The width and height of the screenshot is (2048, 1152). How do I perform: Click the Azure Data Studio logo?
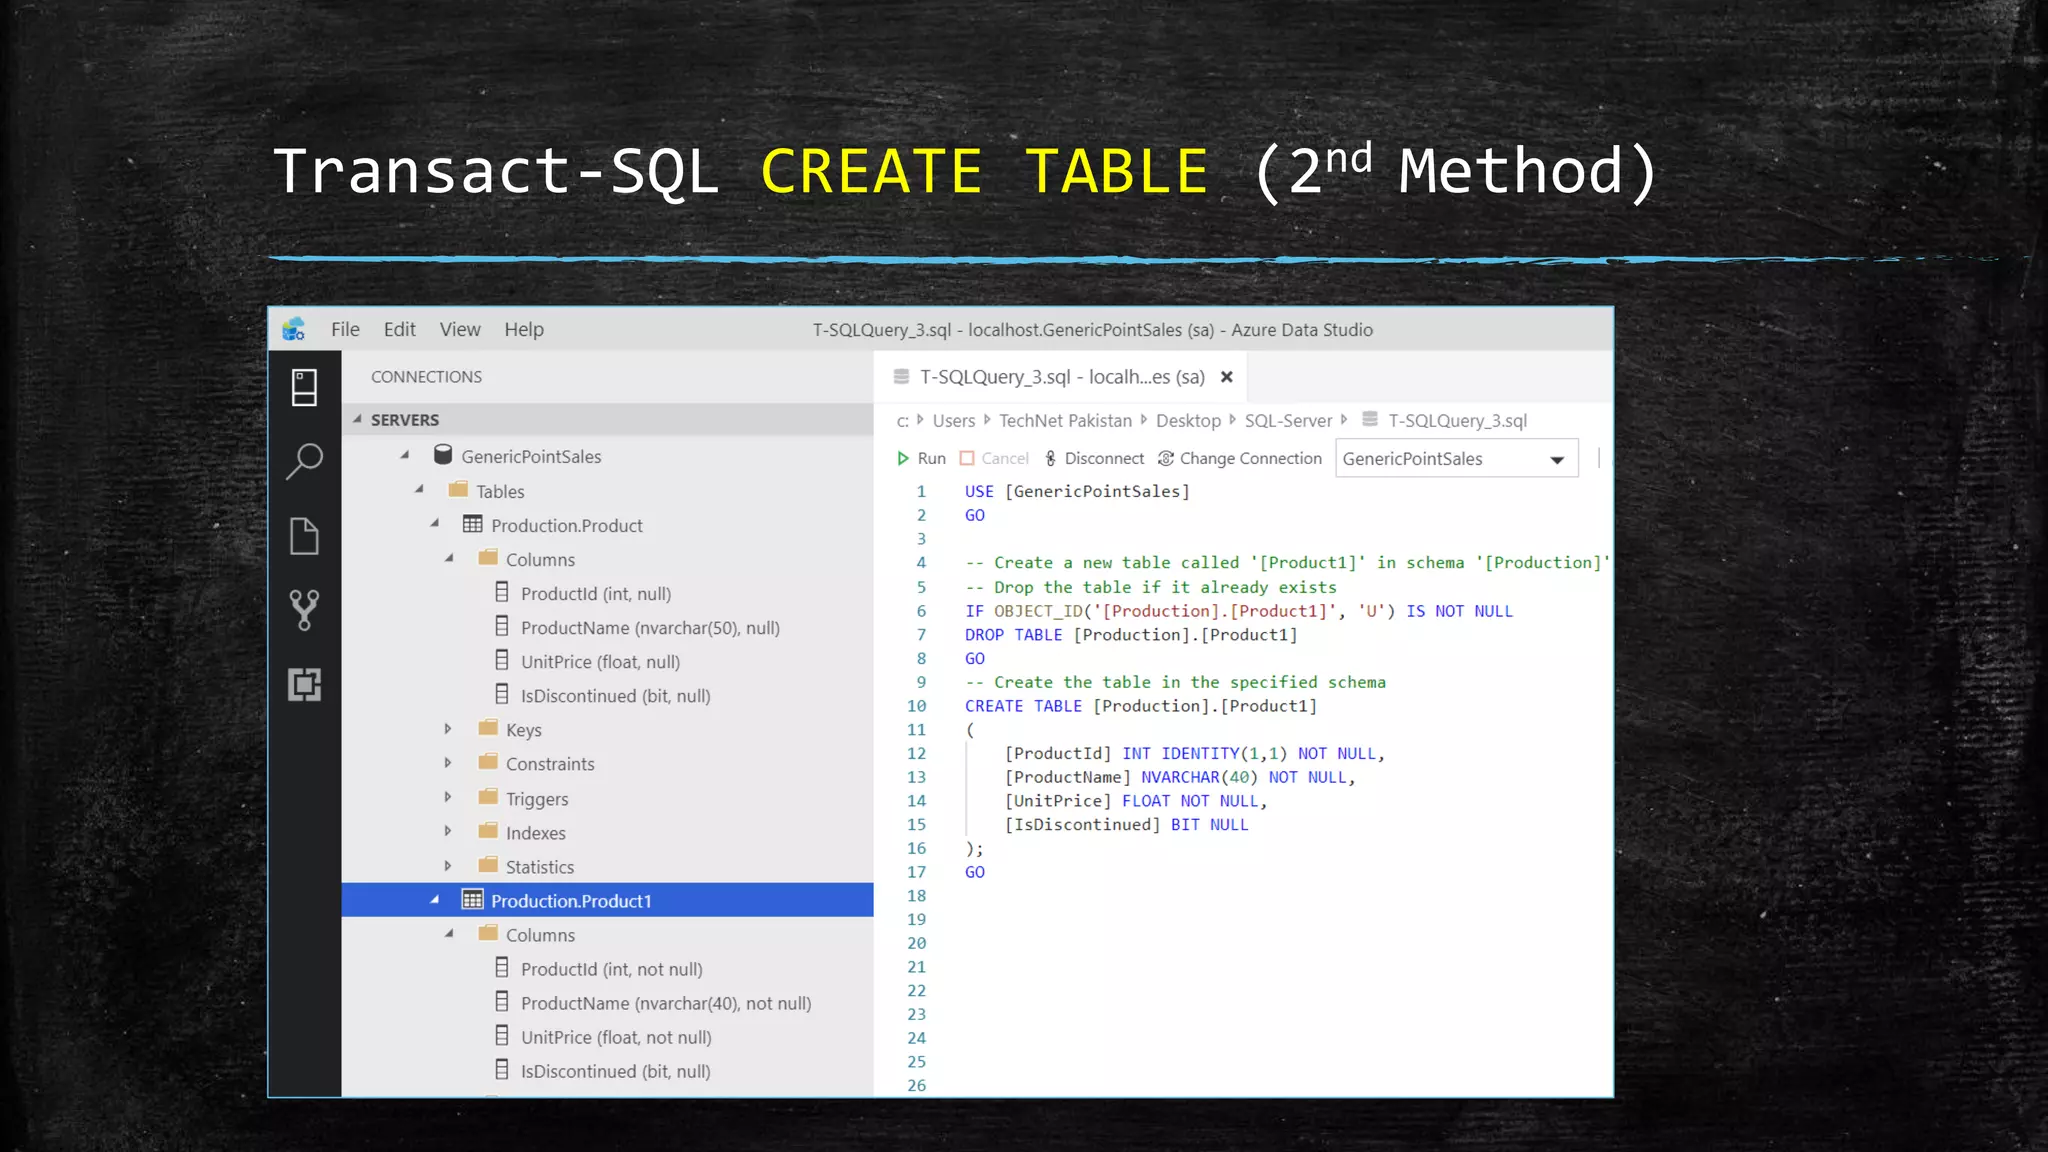click(293, 329)
